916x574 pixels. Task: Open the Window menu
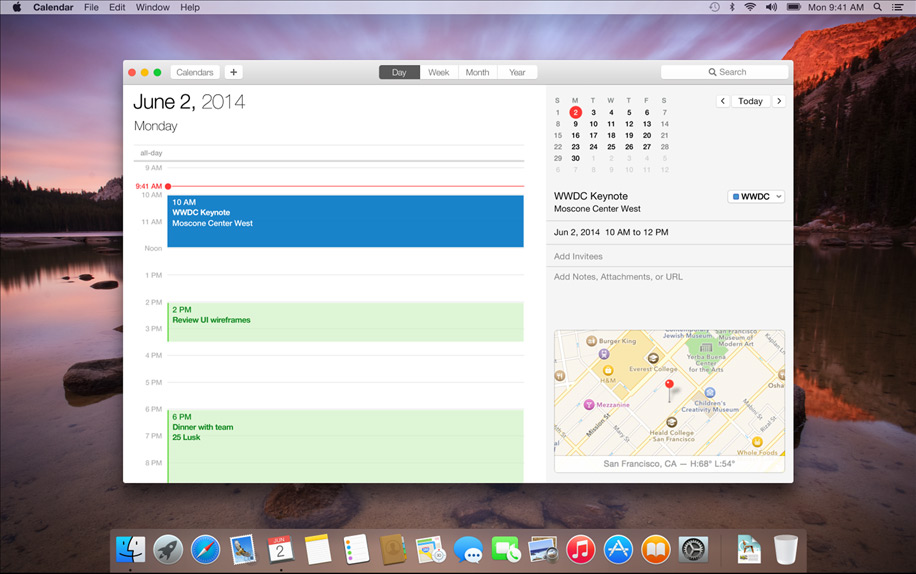(152, 7)
